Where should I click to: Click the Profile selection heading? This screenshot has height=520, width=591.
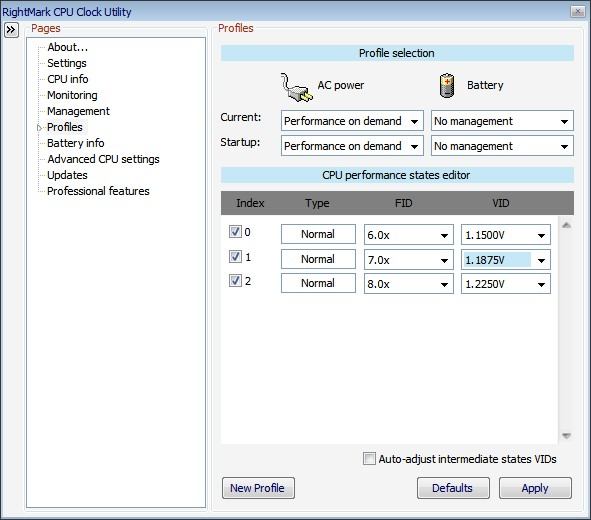click(397, 53)
